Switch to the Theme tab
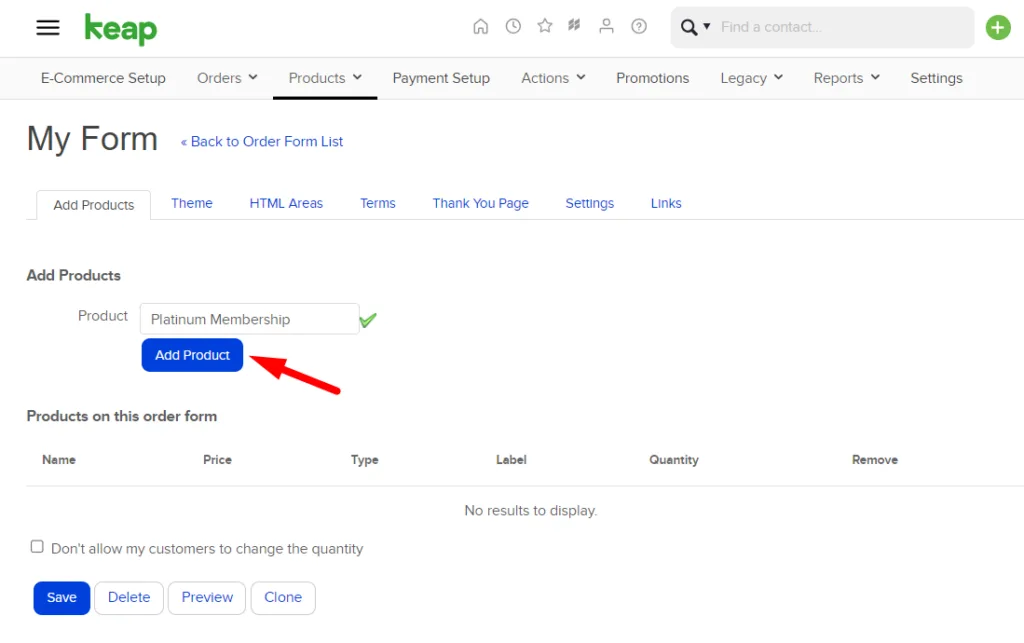1024x643 pixels. 192,203
